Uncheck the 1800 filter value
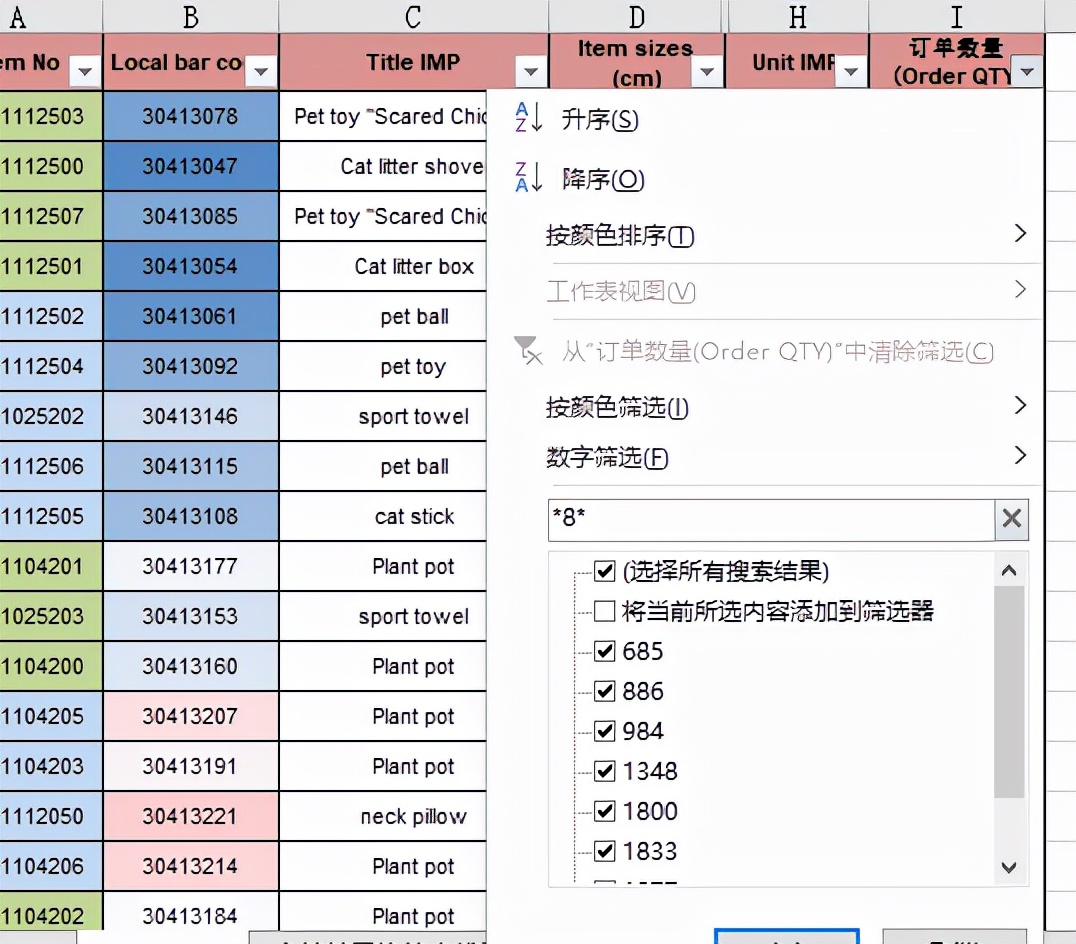This screenshot has height=944, width=1076. coord(605,811)
